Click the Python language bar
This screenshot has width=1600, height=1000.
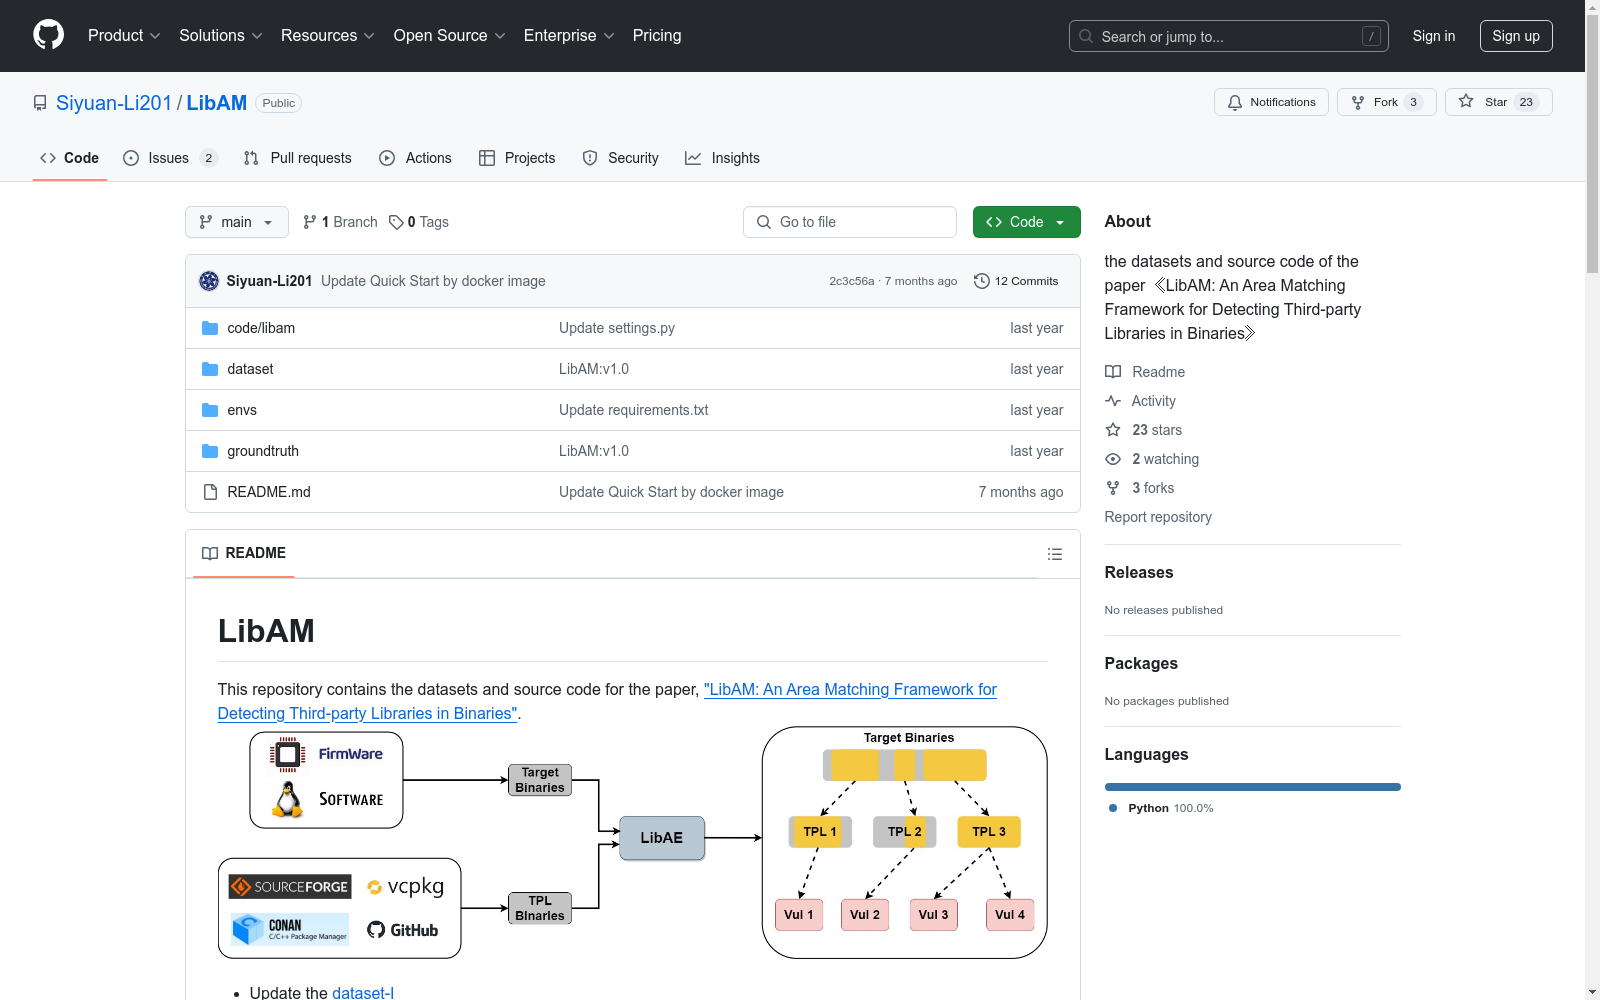coord(1252,787)
